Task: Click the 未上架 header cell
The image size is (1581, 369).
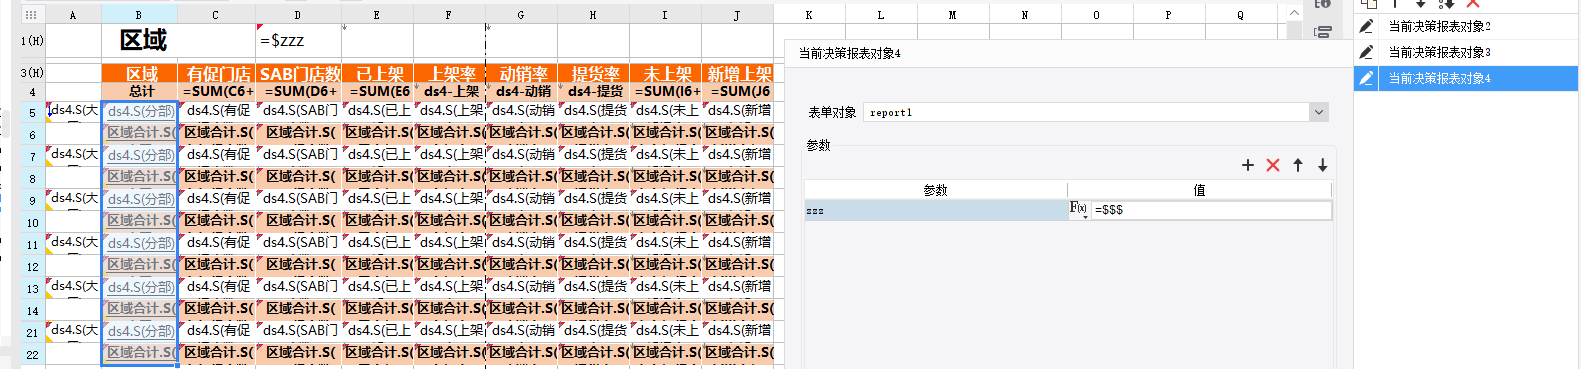Action: click(666, 73)
